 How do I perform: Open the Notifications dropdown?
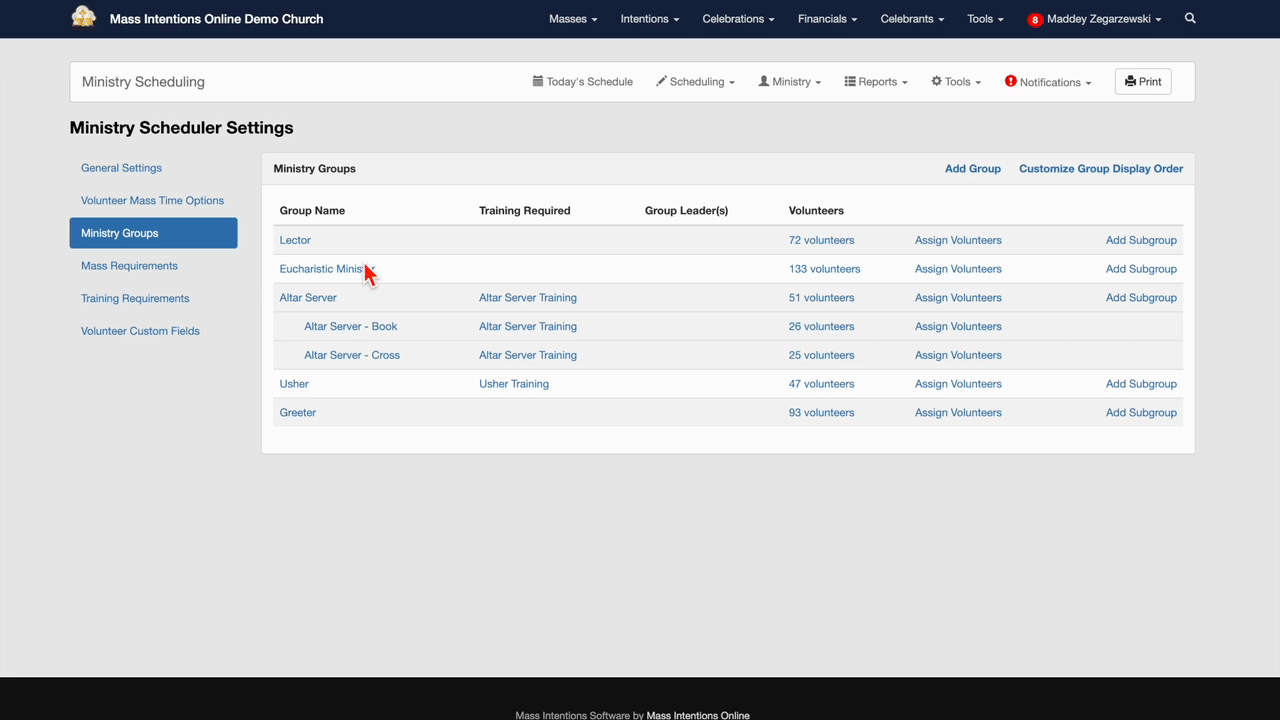click(1048, 82)
